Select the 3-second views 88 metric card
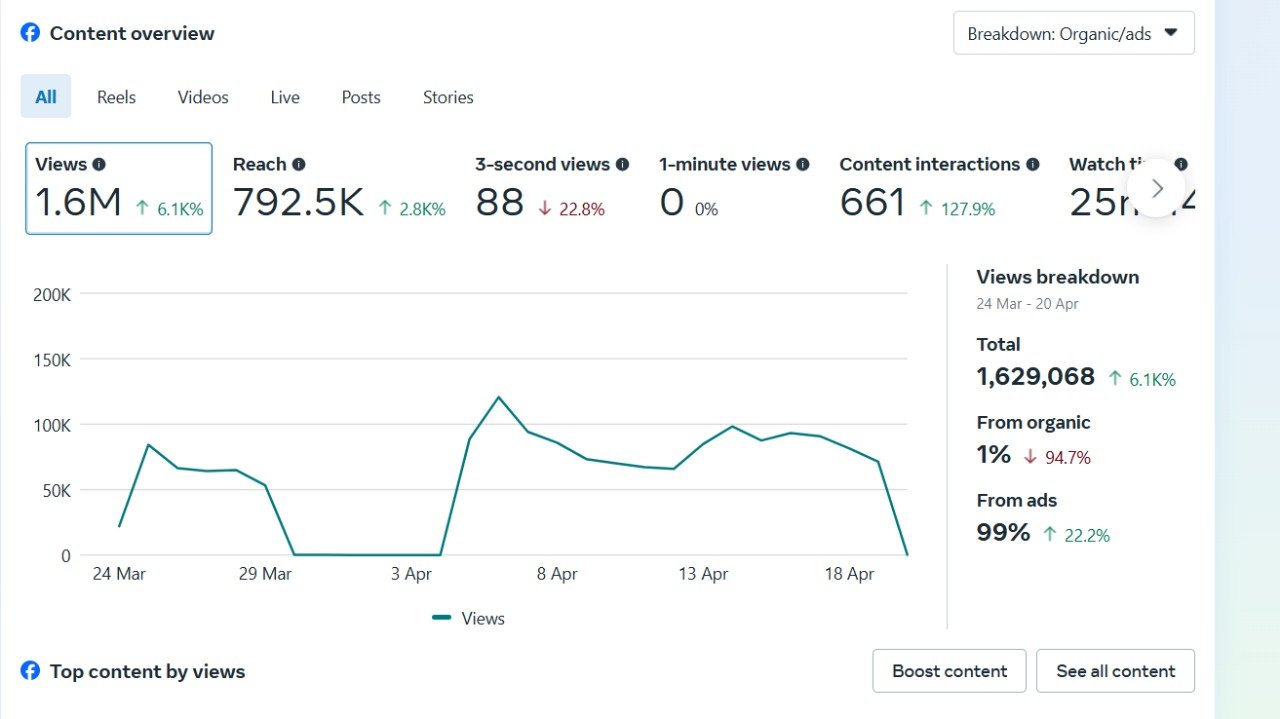 coord(551,188)
